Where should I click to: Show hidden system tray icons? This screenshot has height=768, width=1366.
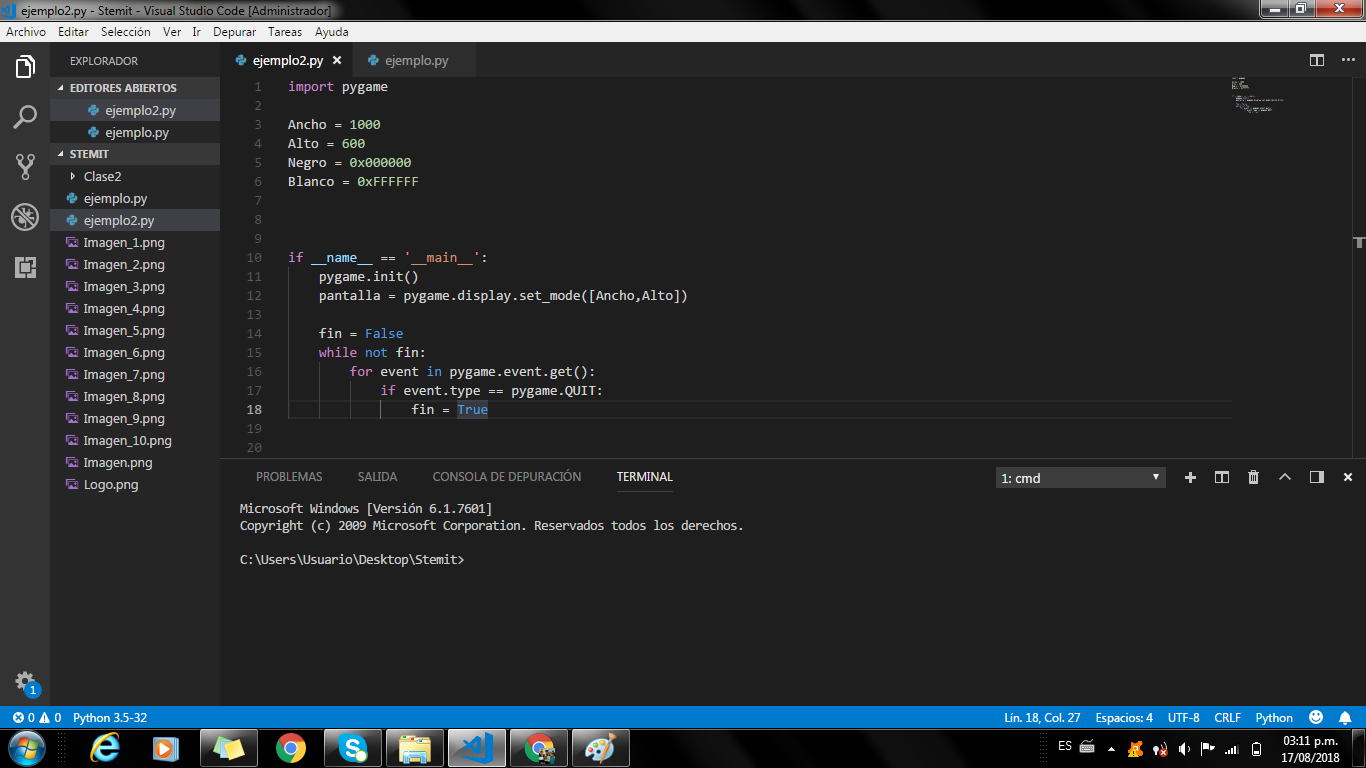1111,749
